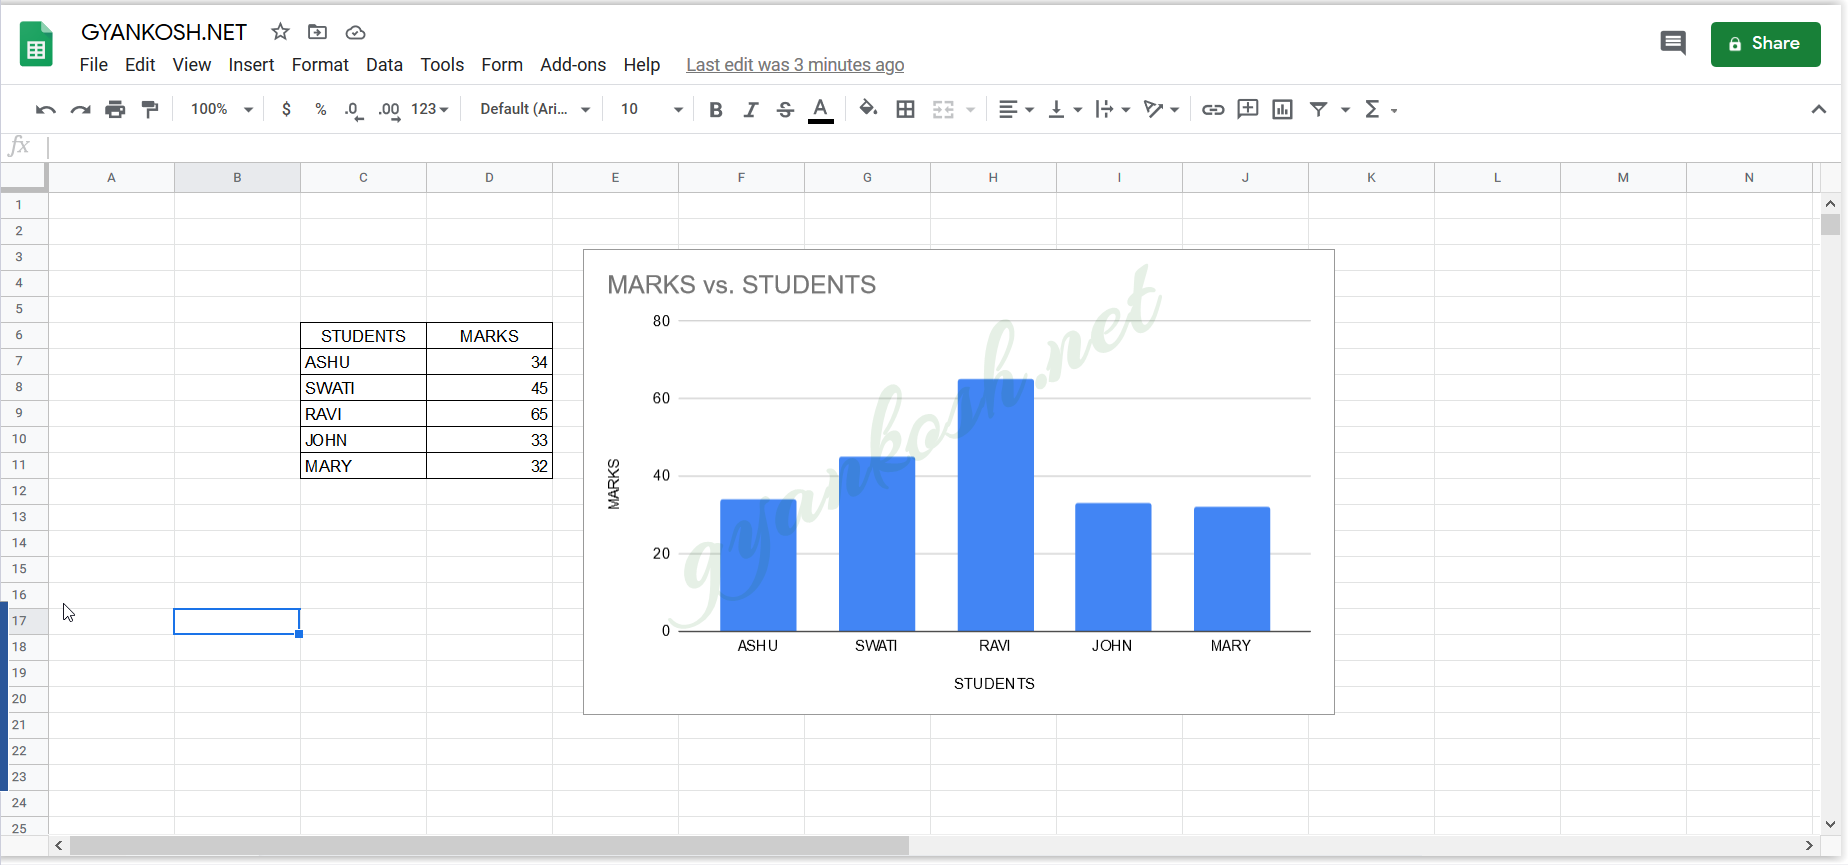Click the Print icon

click(115, 109)
